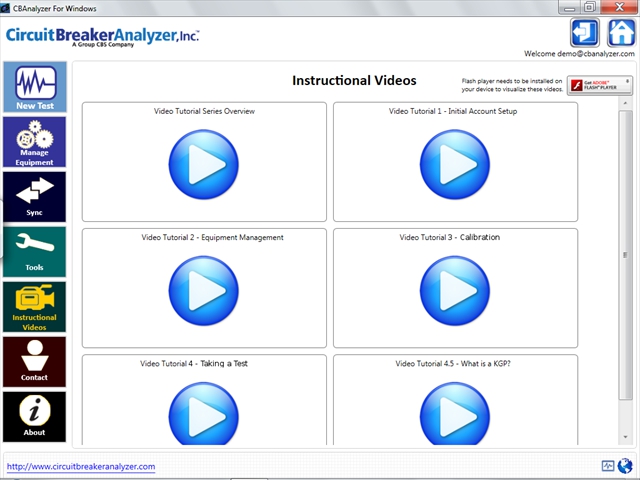Viewport: 640px width, 480px height.
Task: Click the logout door-arrow icon
Action: (x=584, y=33)
